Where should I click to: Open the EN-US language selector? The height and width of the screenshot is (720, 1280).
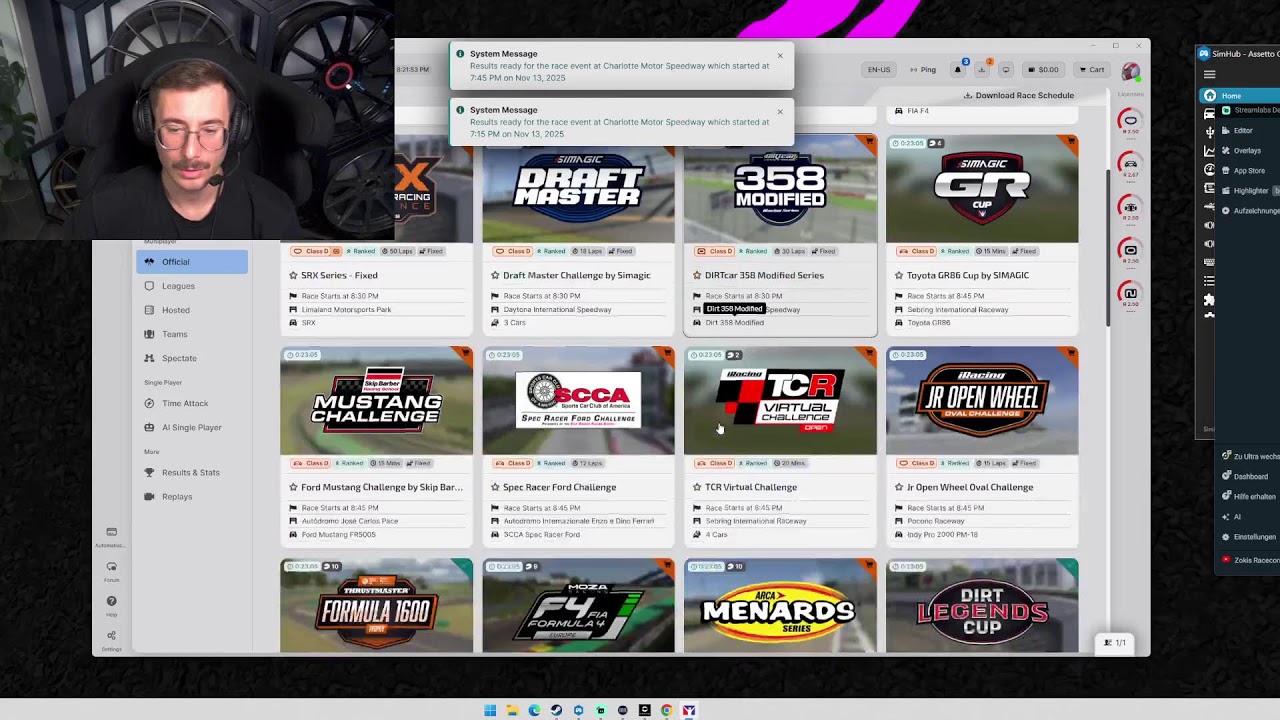pyautogui.click(x=879, y=70)
